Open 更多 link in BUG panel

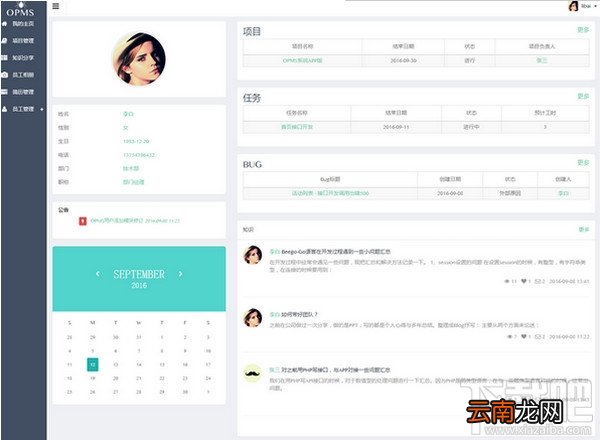[583, 163]
